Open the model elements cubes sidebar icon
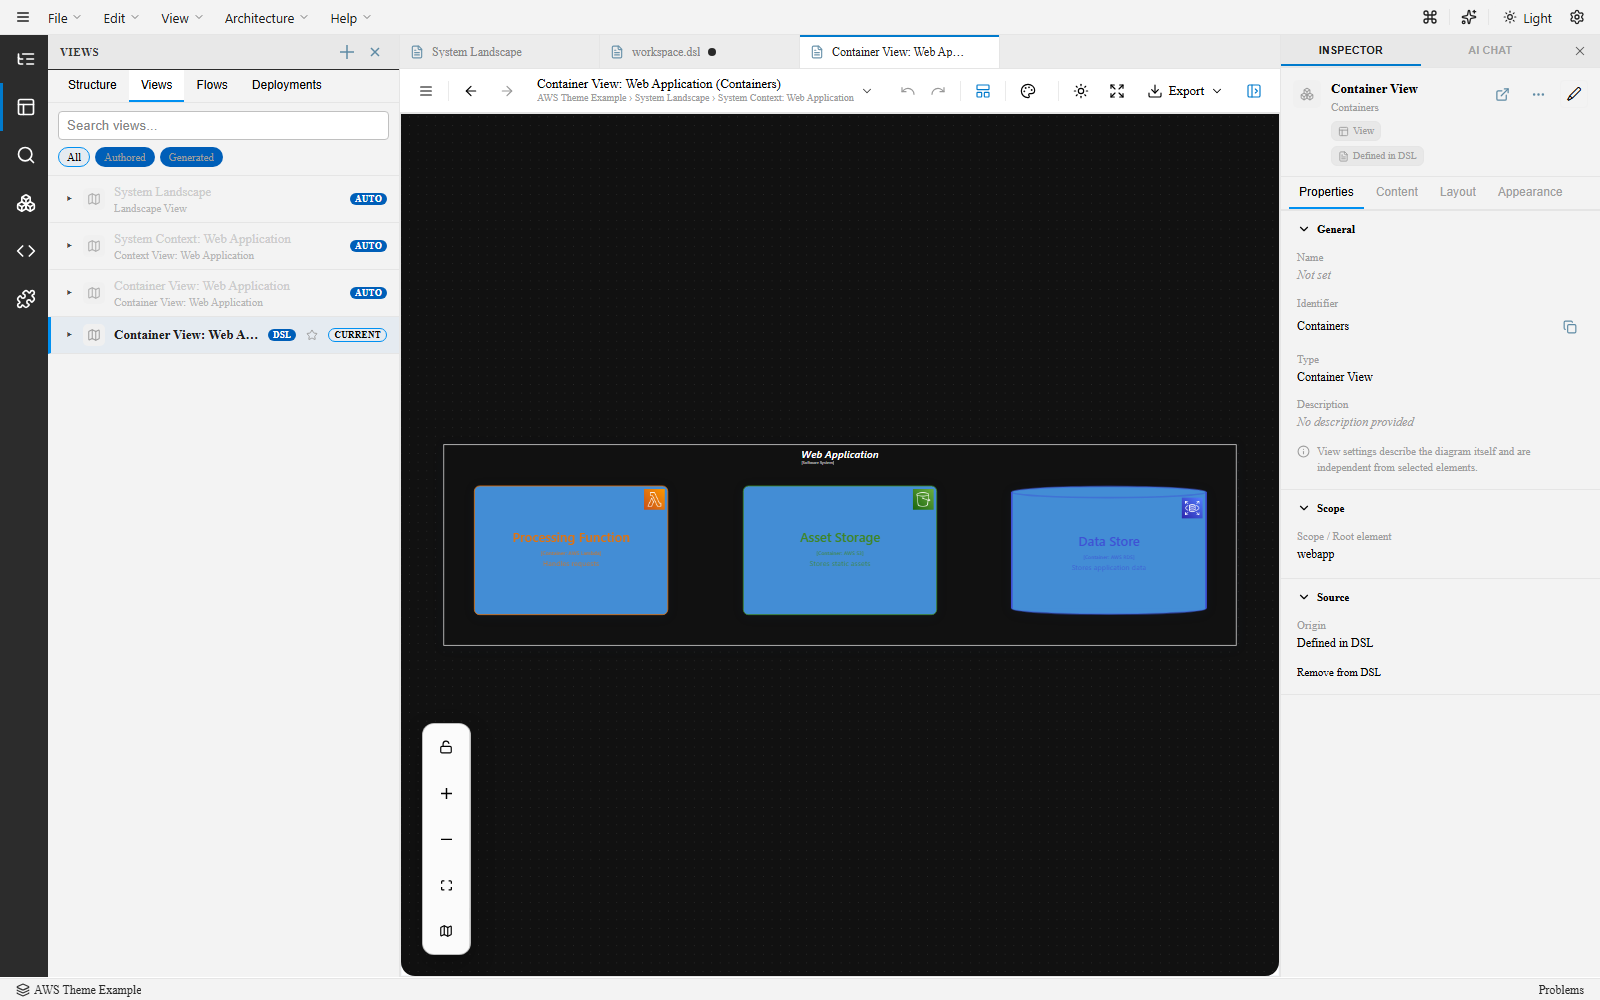1600x1000 pixels. (26, 203)
